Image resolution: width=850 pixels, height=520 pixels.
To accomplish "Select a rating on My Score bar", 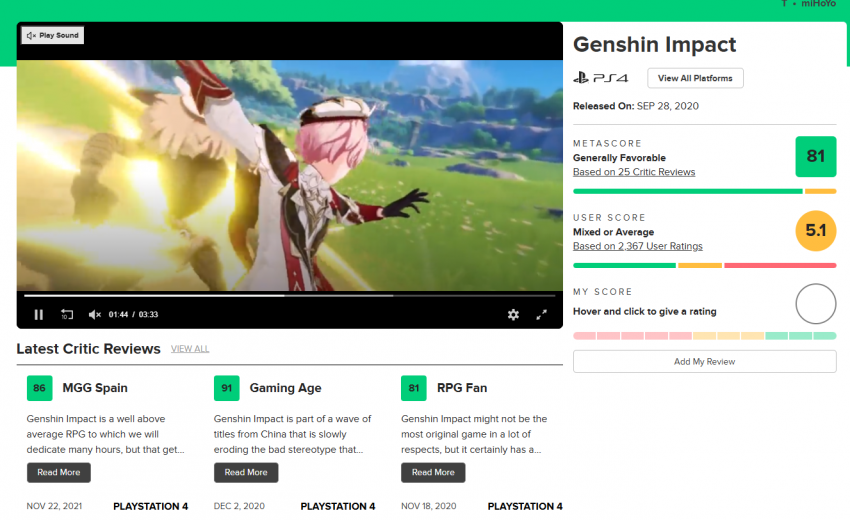I will click(704, 336).
